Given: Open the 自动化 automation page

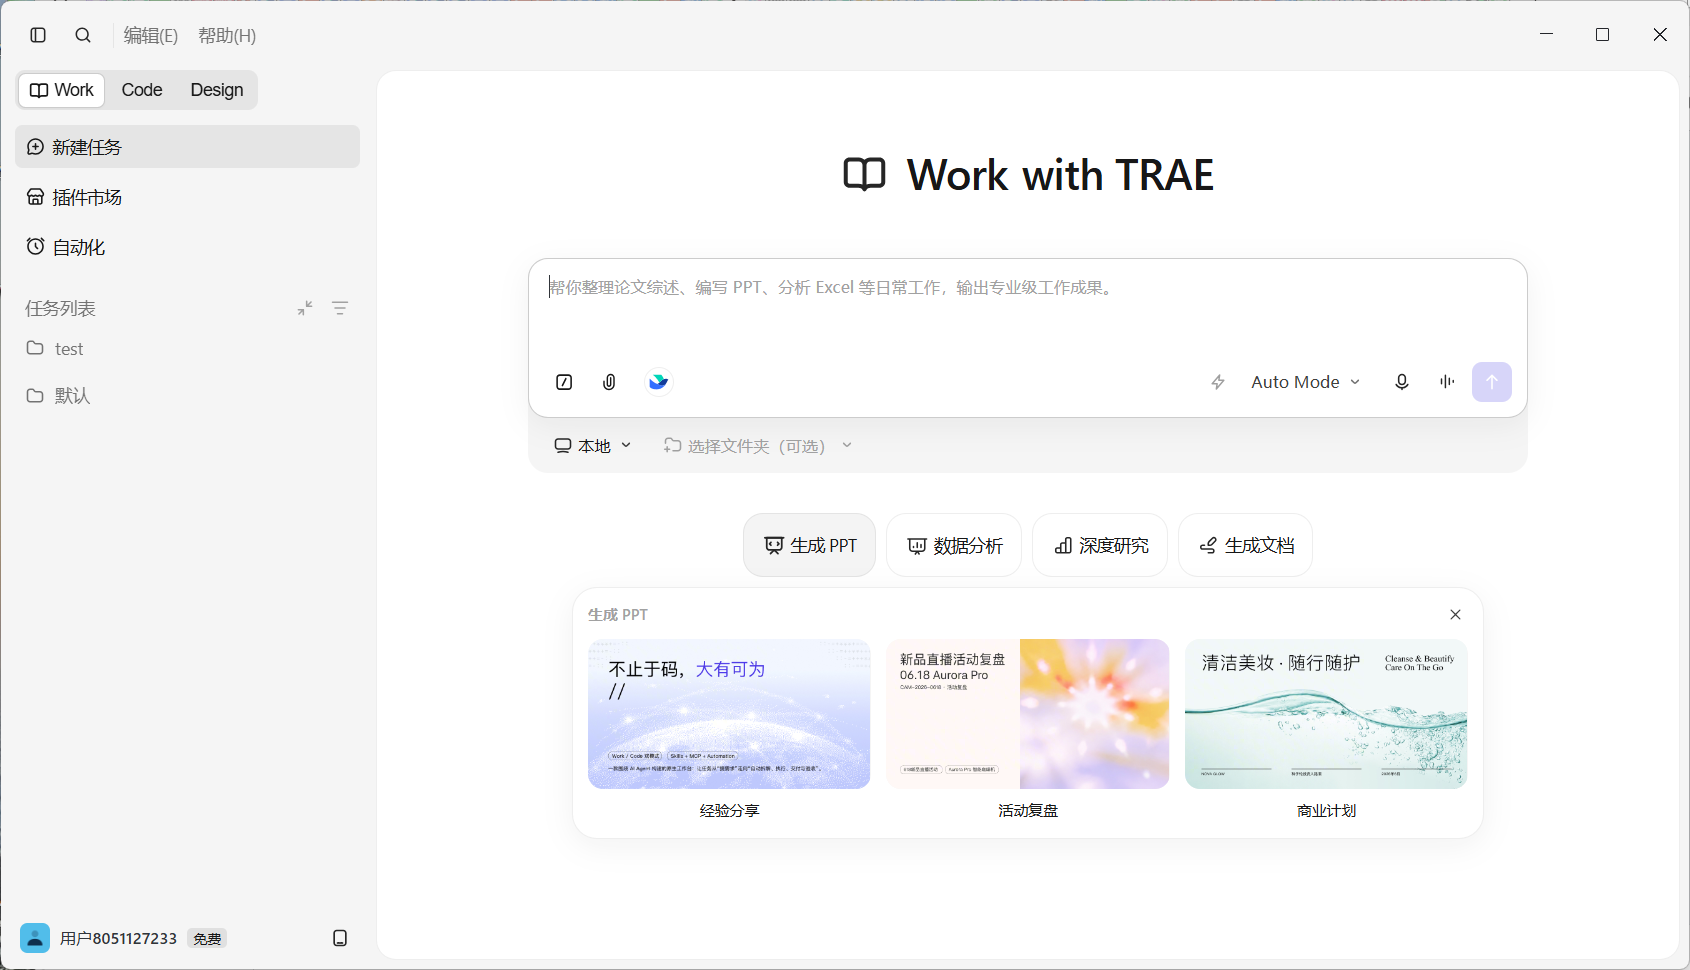Looking at the screenshot, I should 187,247.
